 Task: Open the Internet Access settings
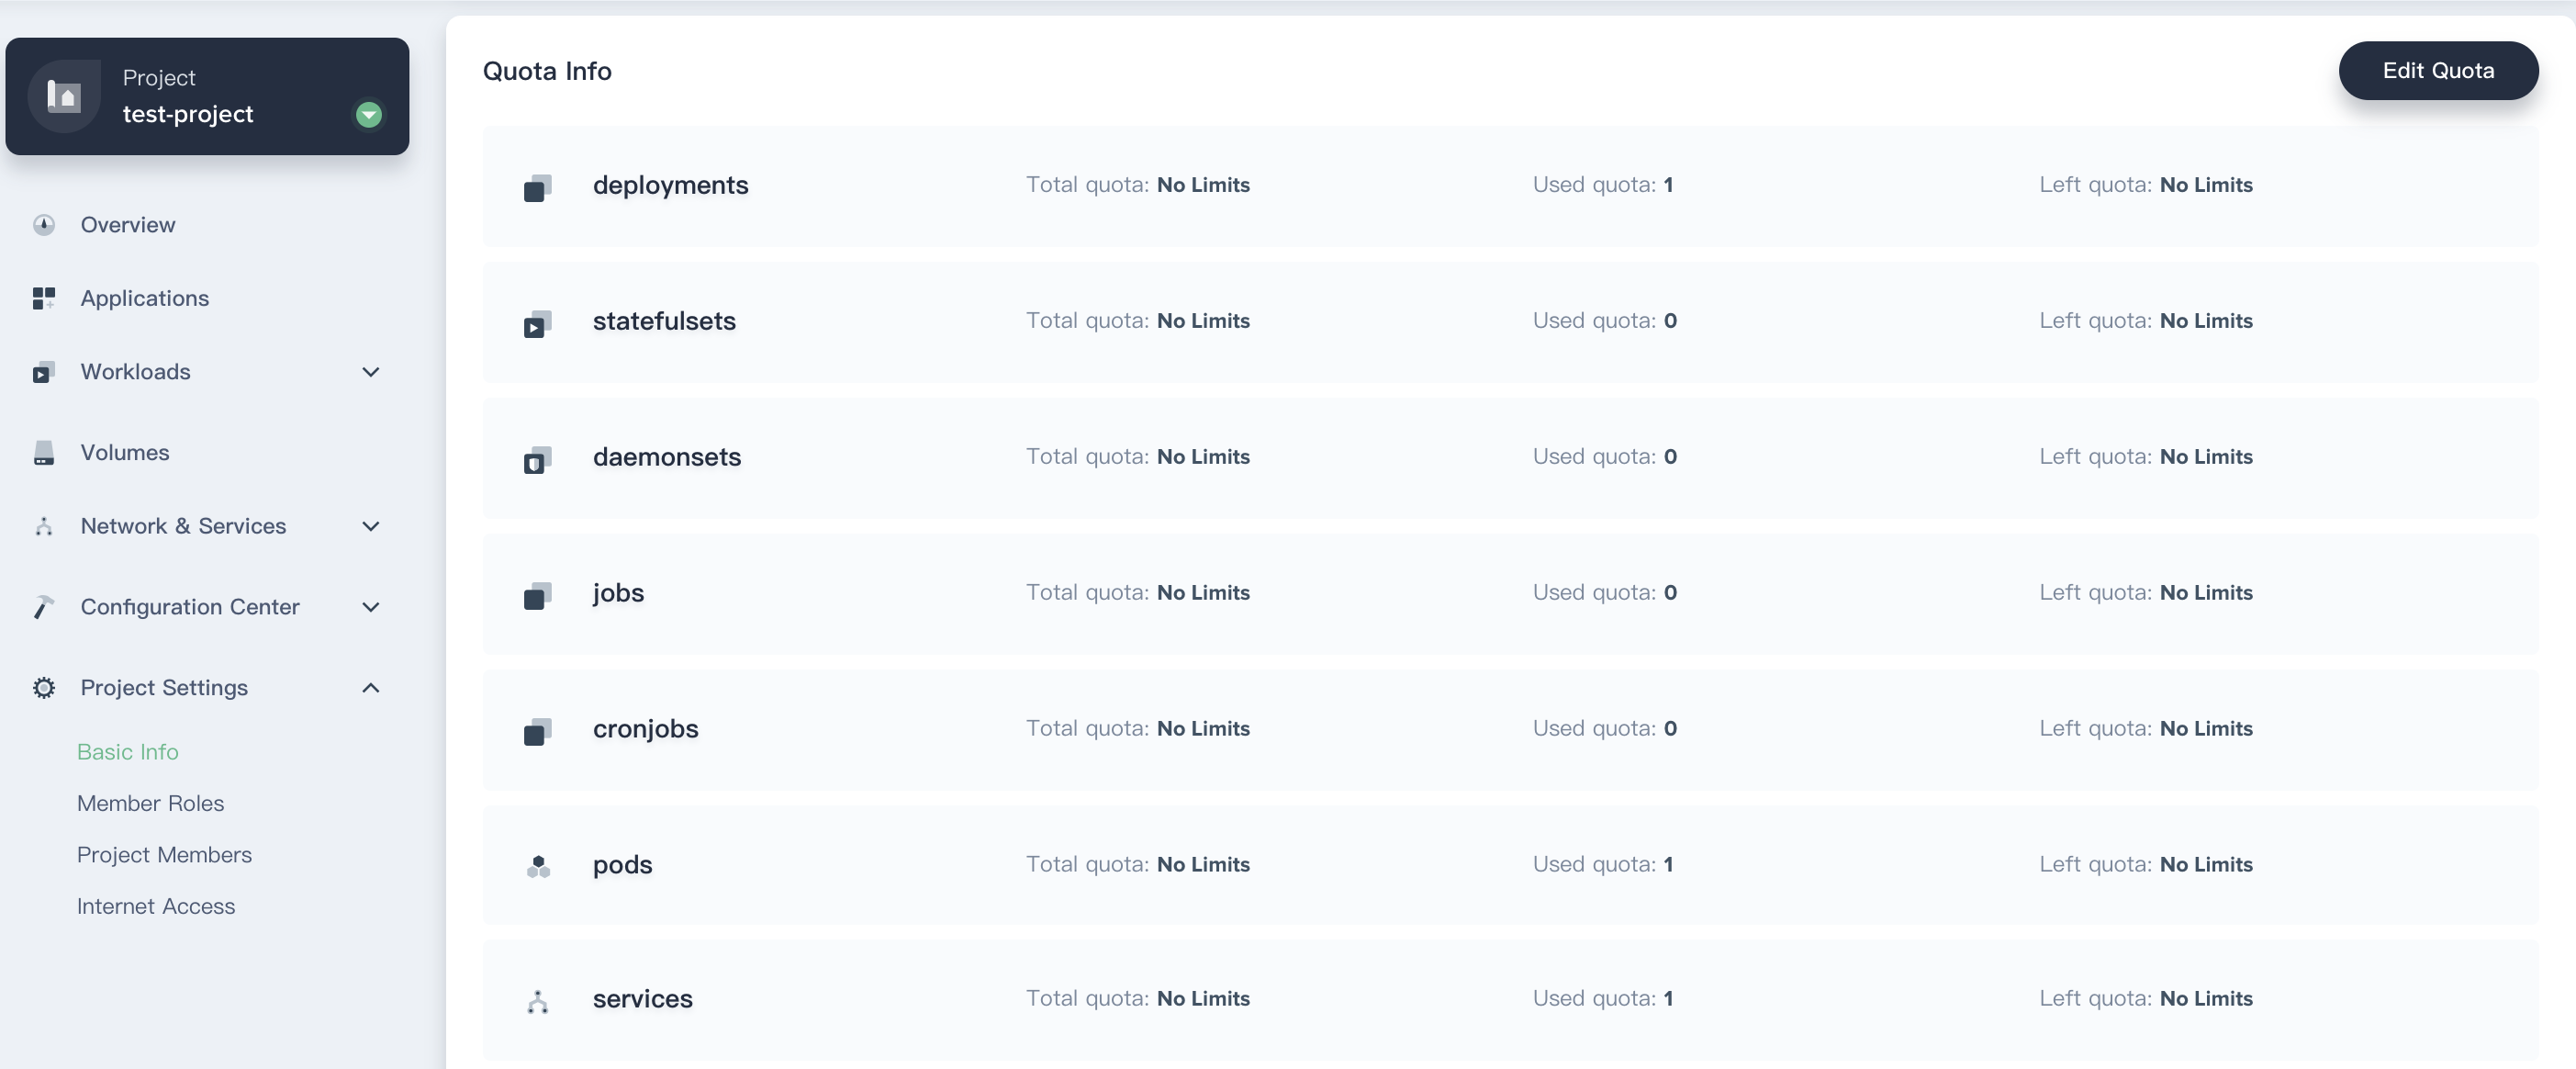(x=154, y=905)
